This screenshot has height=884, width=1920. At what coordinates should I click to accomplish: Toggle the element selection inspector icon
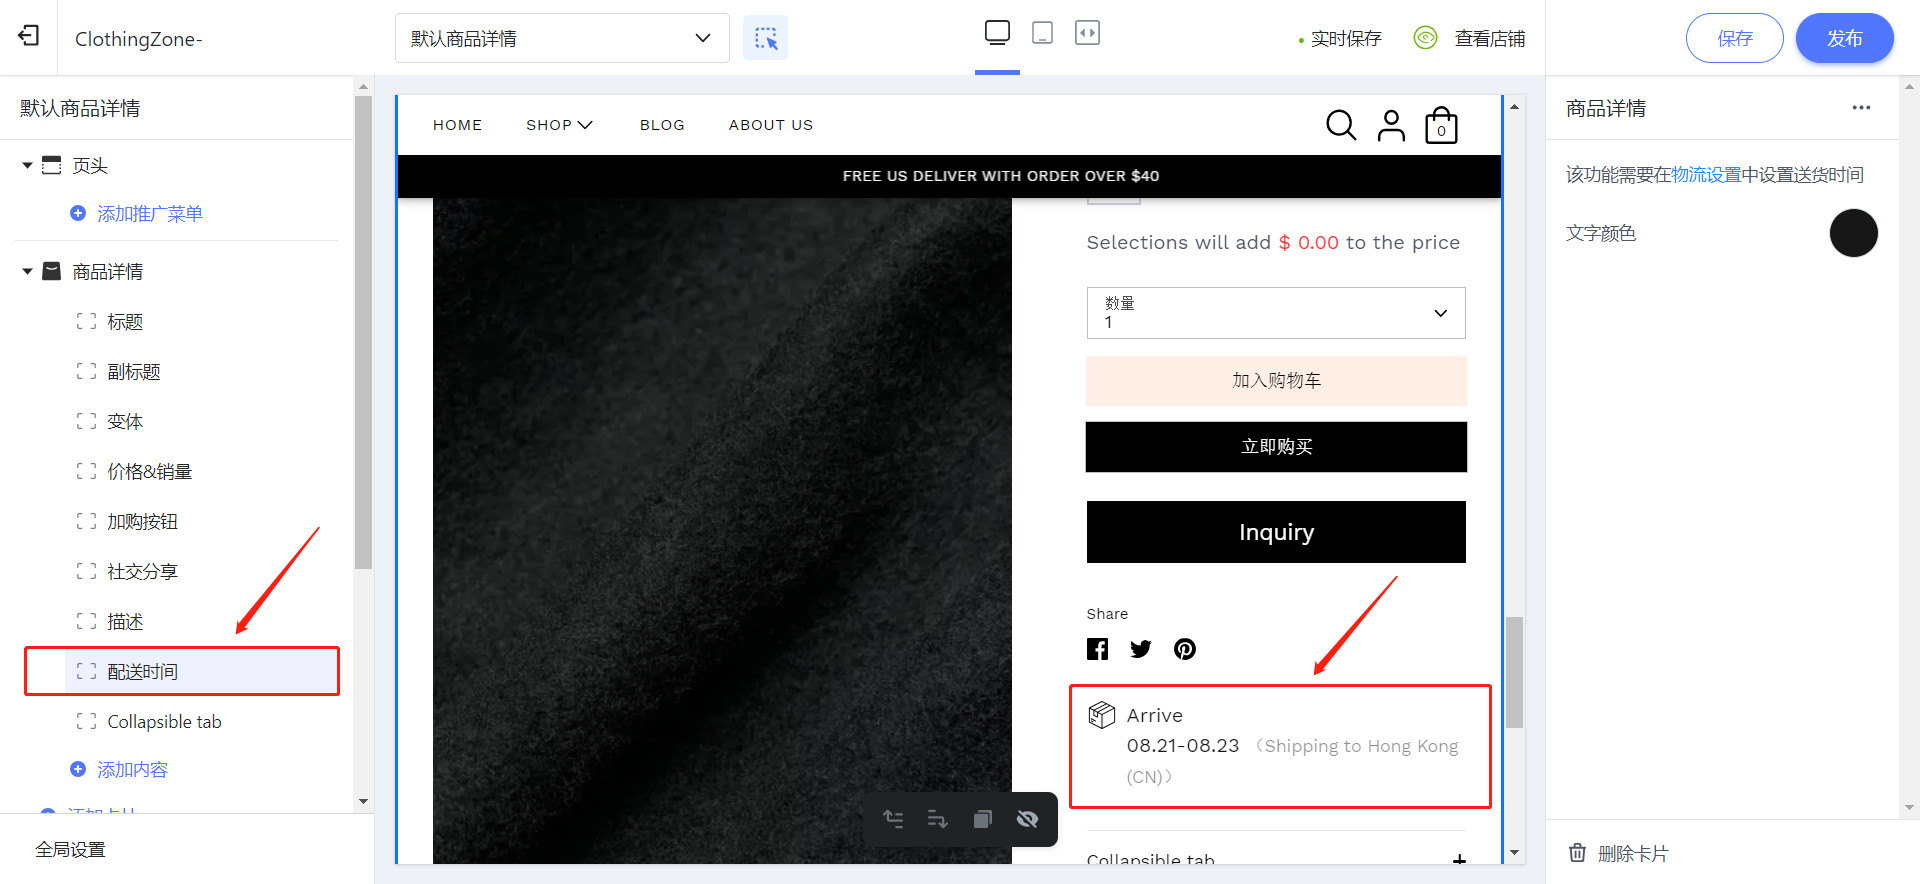[766, 38]
